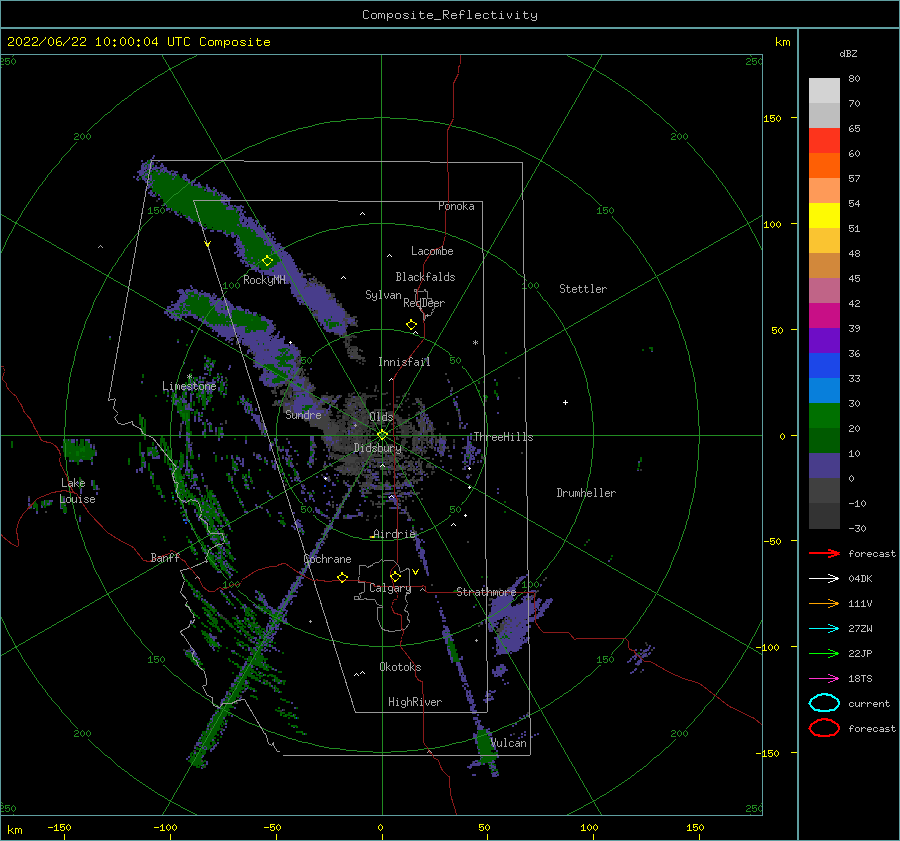Click the purple 39 dBZ color swatch
The height and width of the screenshot is (841, 900).
point(824,340)
